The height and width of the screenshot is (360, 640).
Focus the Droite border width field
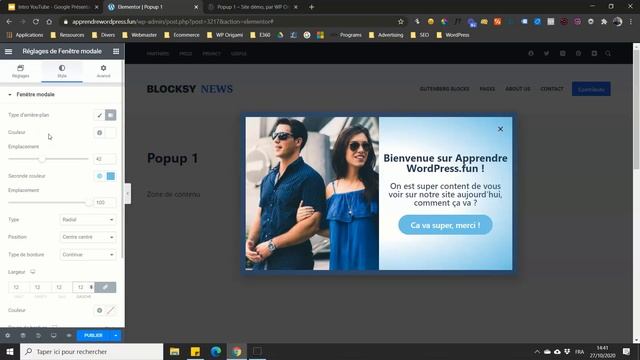coord(40,287)
